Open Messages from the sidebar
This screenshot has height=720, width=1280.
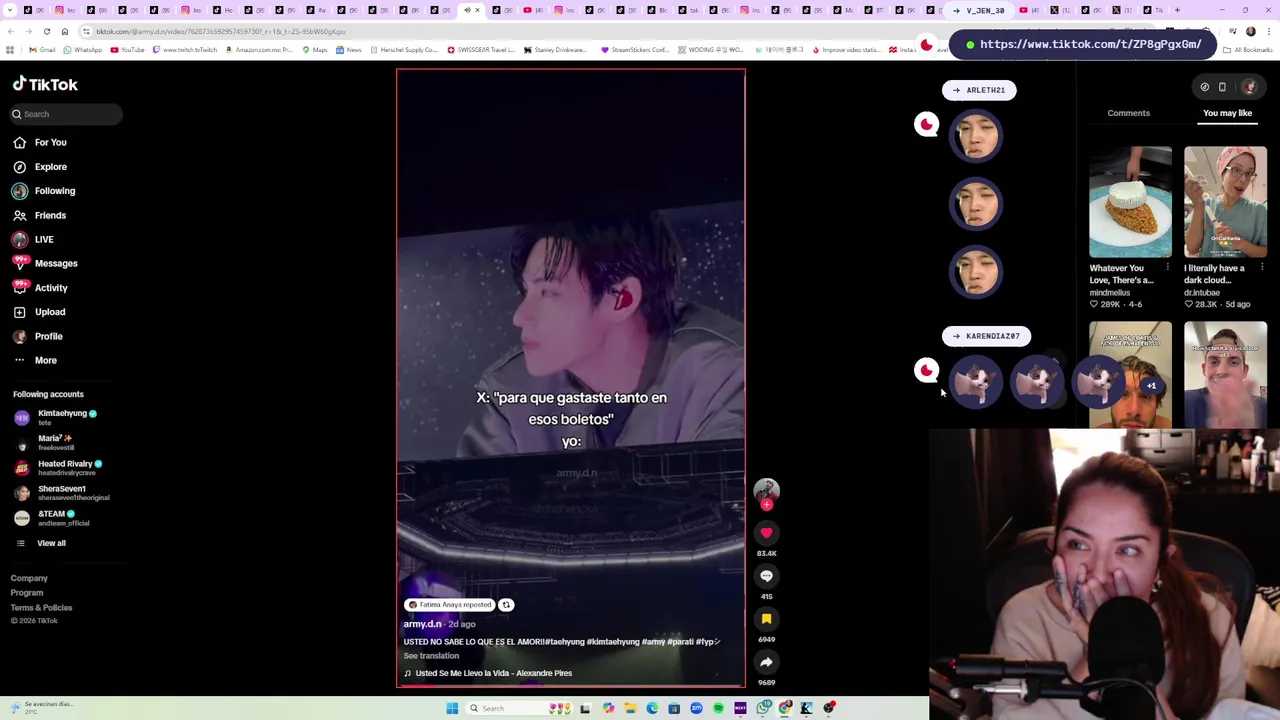tap(45, 263)
